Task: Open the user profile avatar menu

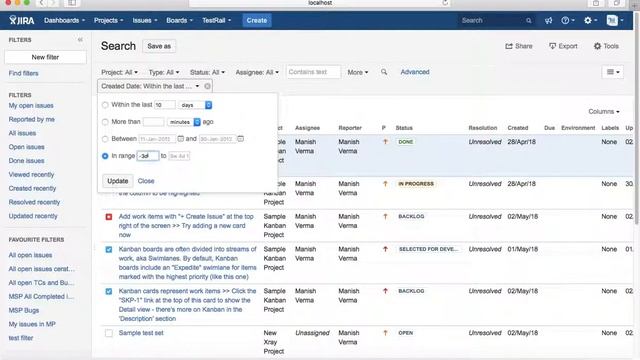Action: pos(614,20)
